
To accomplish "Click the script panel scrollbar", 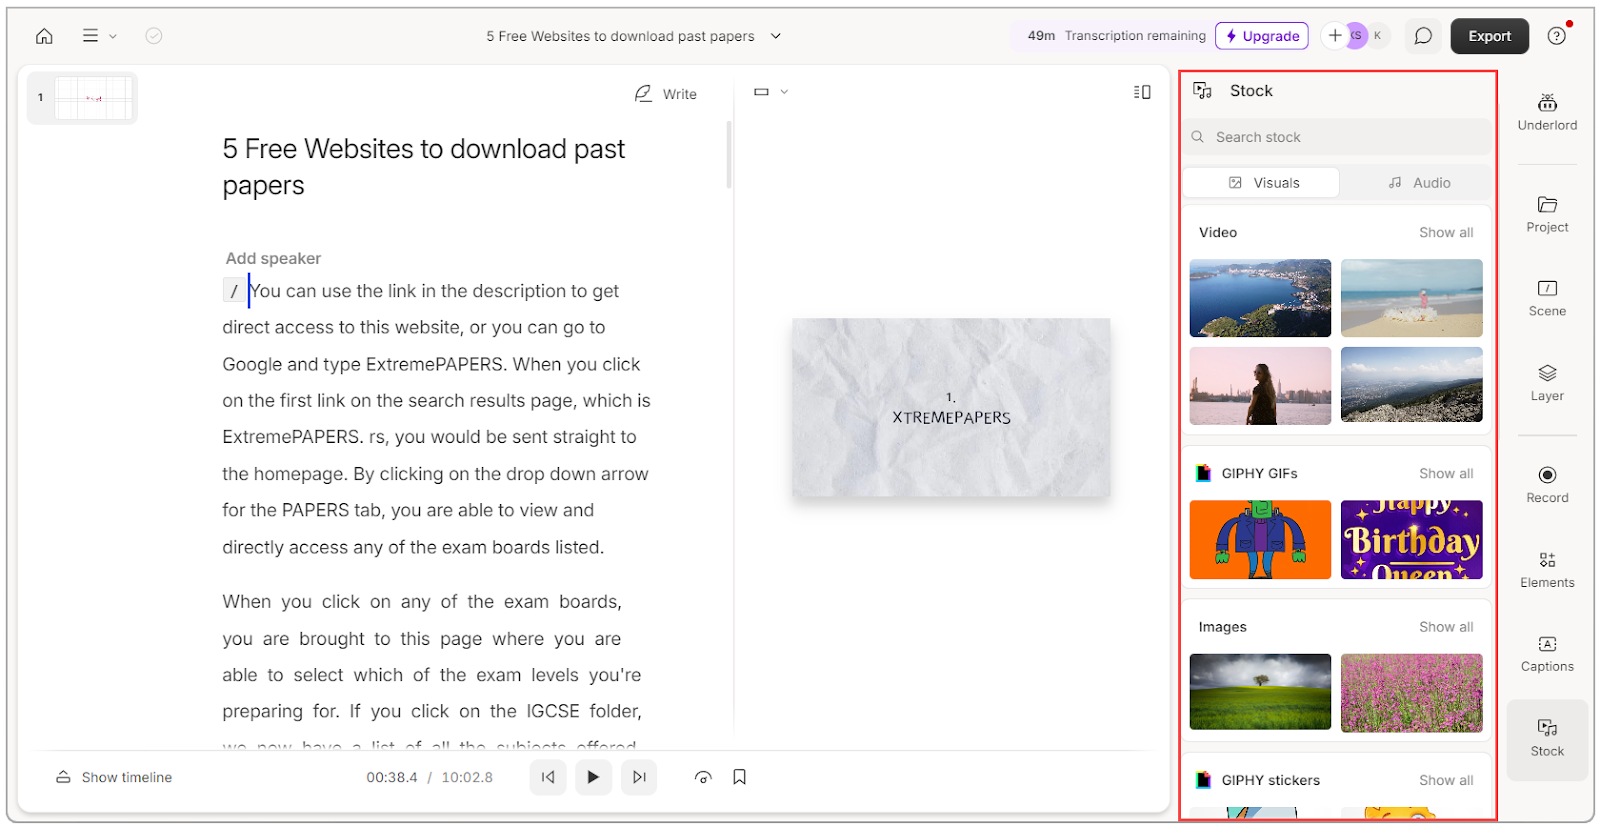I will tap(729, 154).
